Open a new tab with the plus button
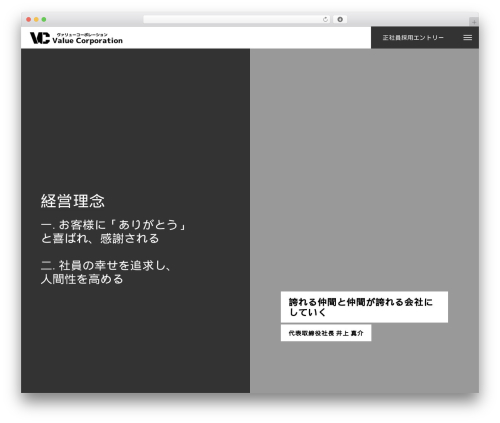Viewport: 500px width, 423px height. [x=474, y=22]
